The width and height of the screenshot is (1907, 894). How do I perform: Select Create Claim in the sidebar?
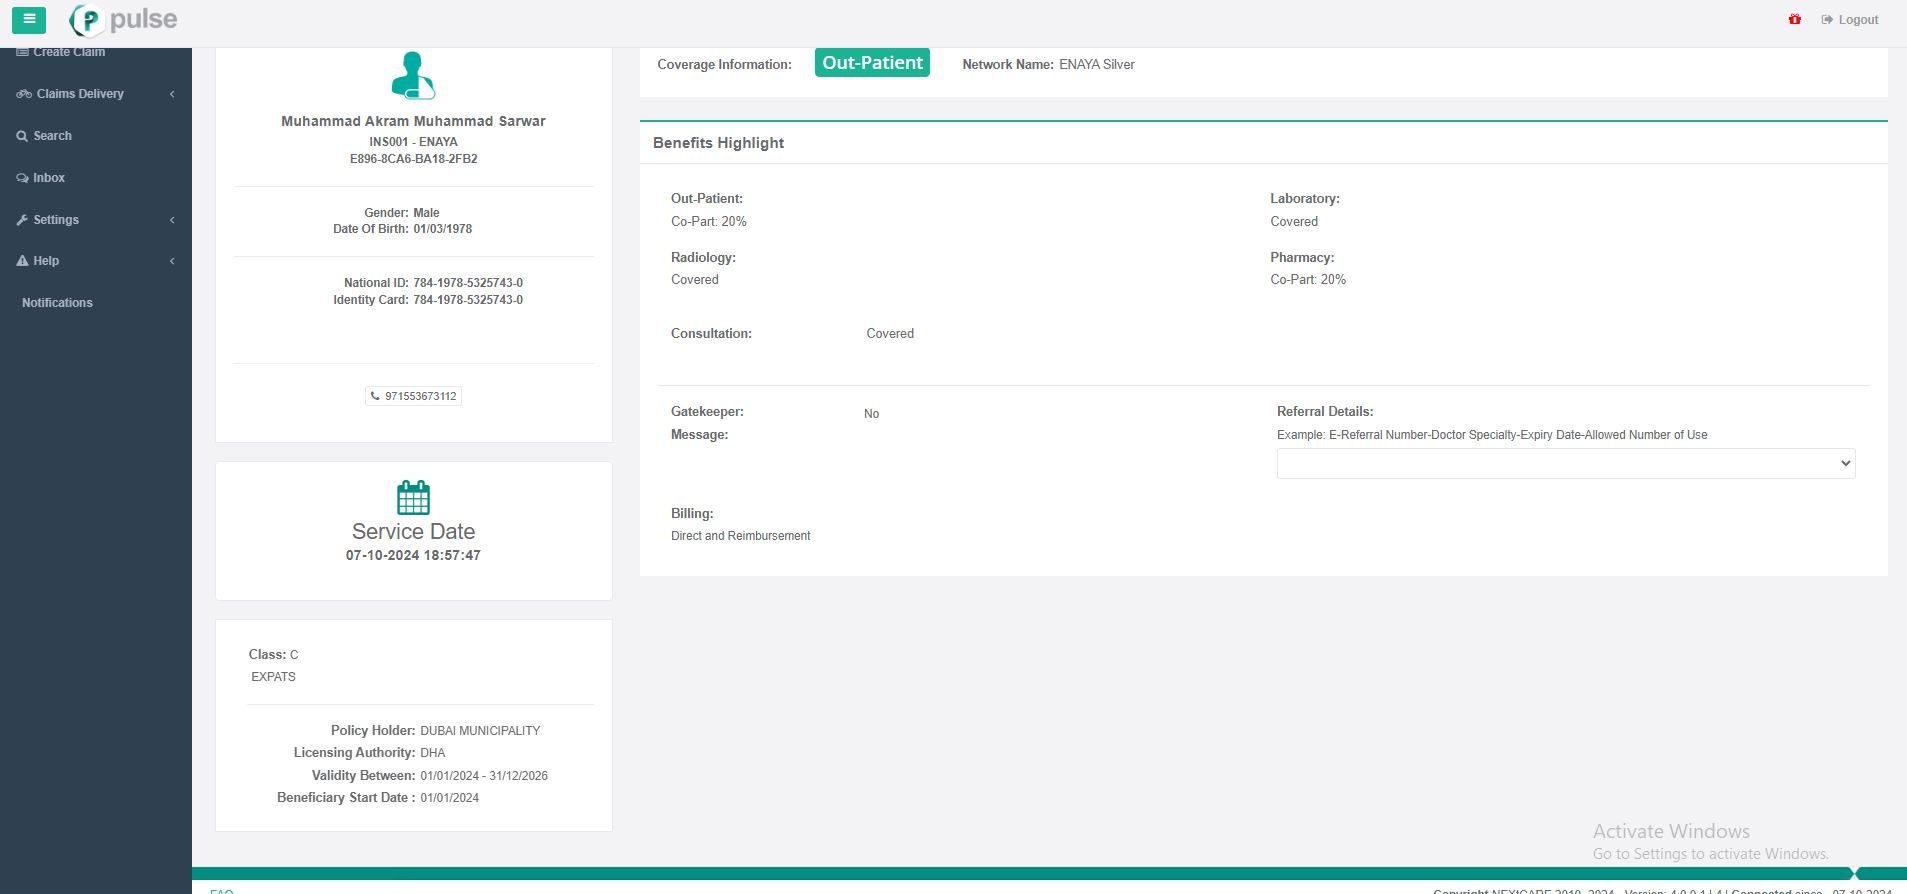pyautogui.click(x=68, y=53)
